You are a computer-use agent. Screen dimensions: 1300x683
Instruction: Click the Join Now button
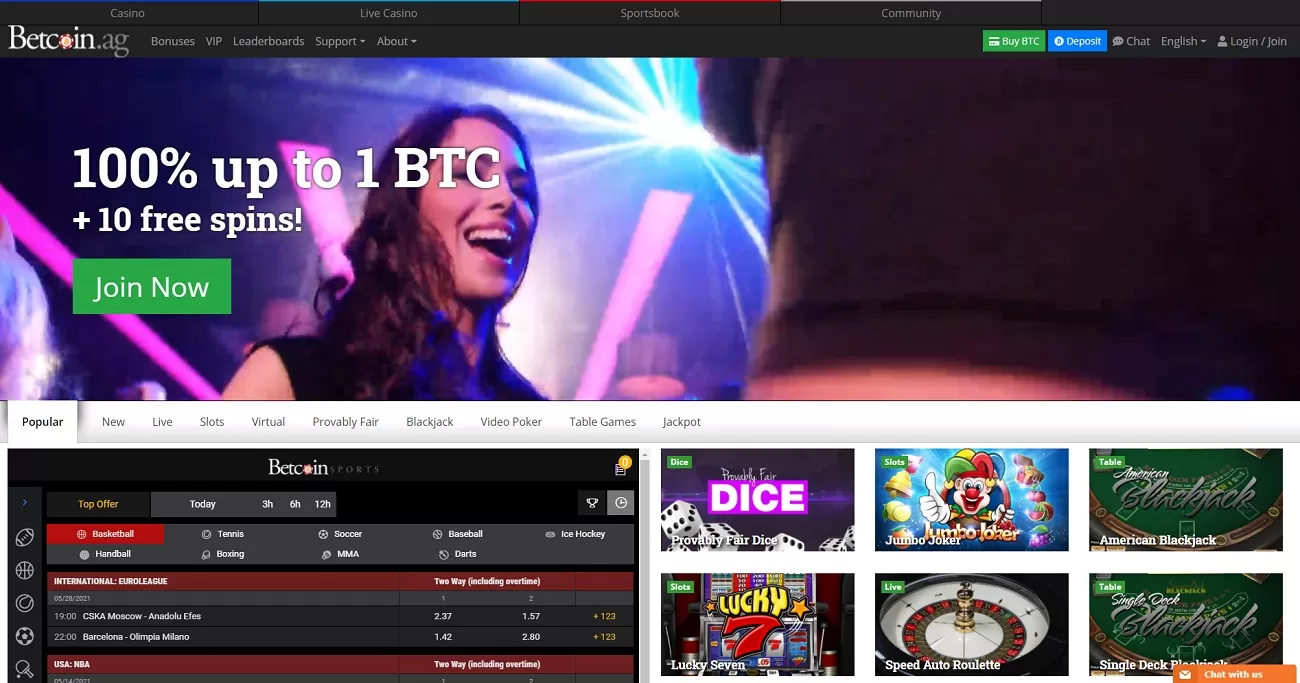click(152, 287)
